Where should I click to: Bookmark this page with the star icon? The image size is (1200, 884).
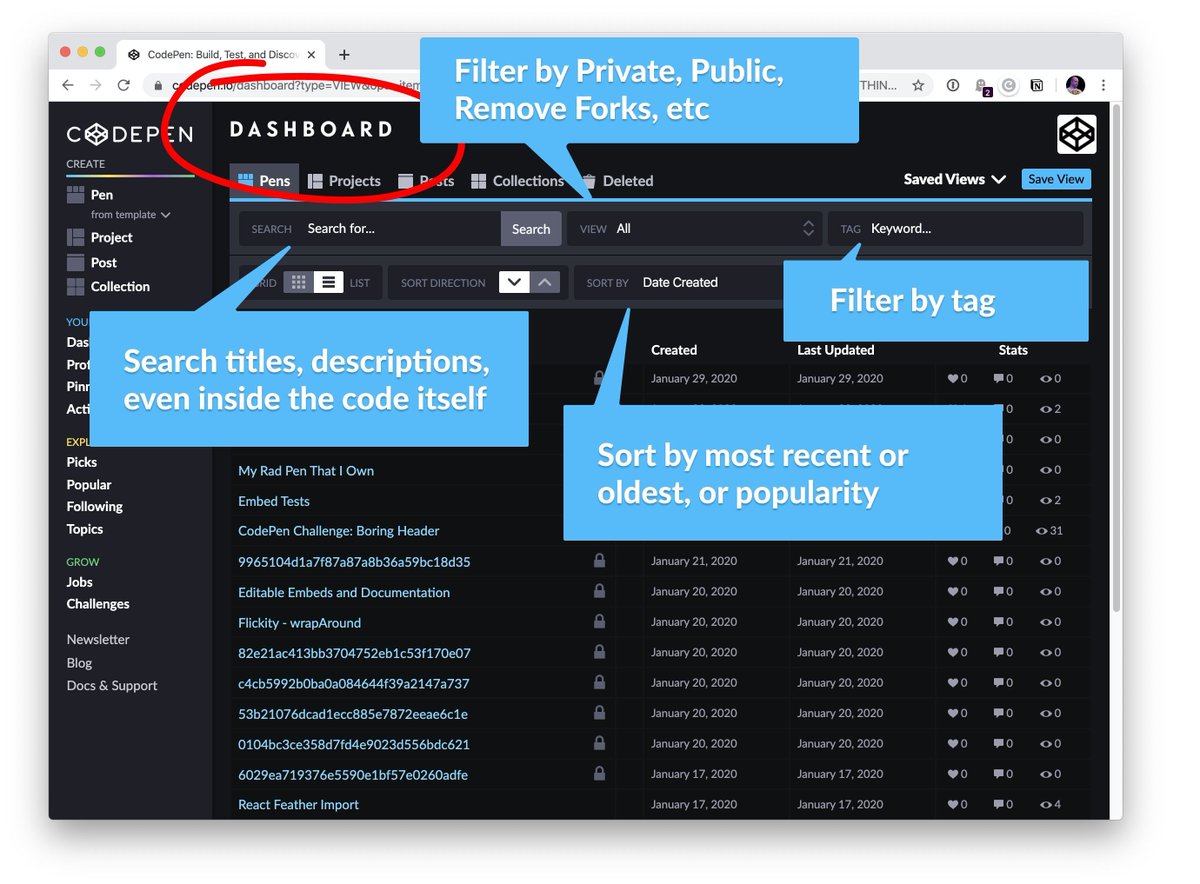click(918, 86)
